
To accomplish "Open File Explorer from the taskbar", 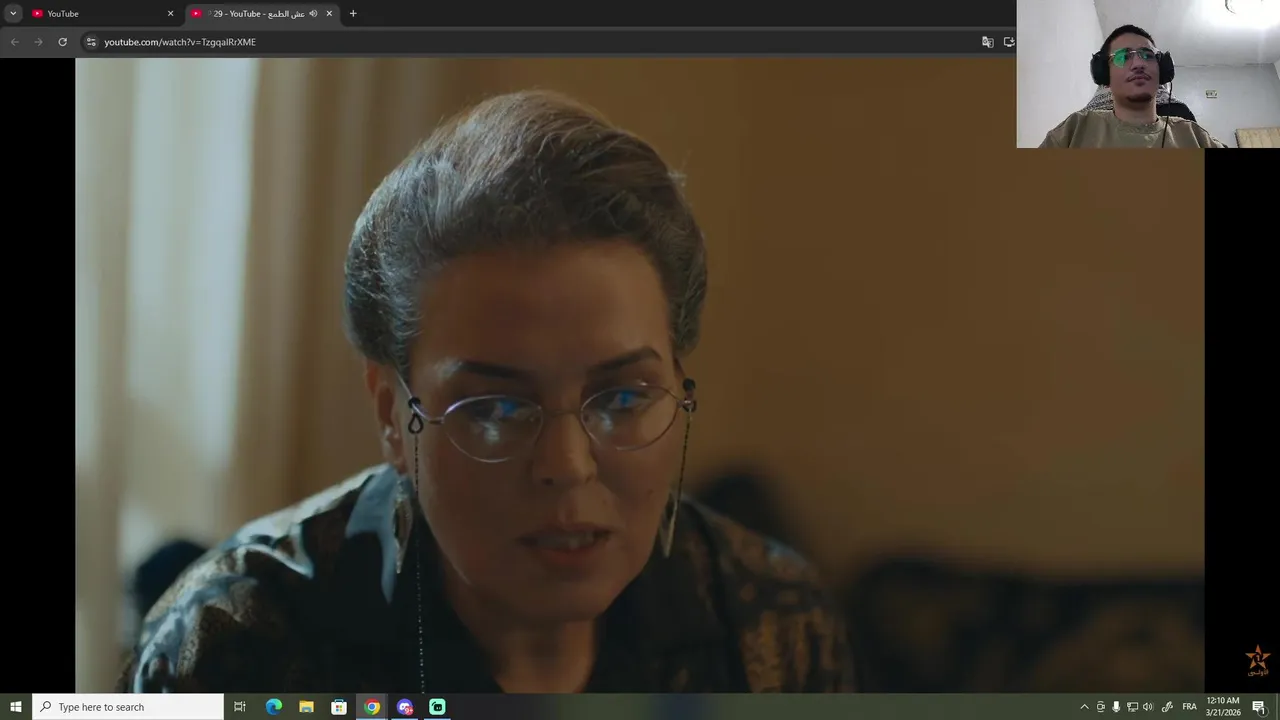I will coord(306,707).
